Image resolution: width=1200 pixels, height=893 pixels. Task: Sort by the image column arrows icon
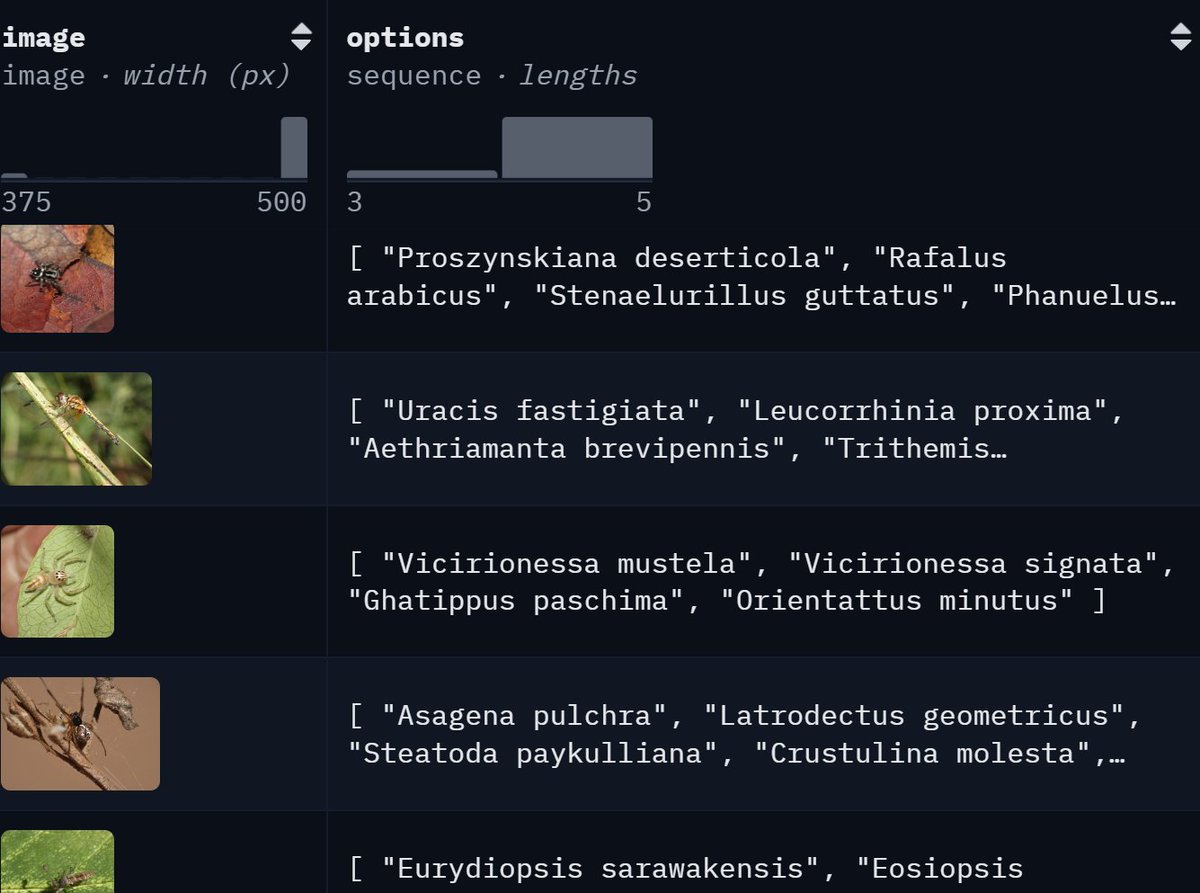click(301, 38)
